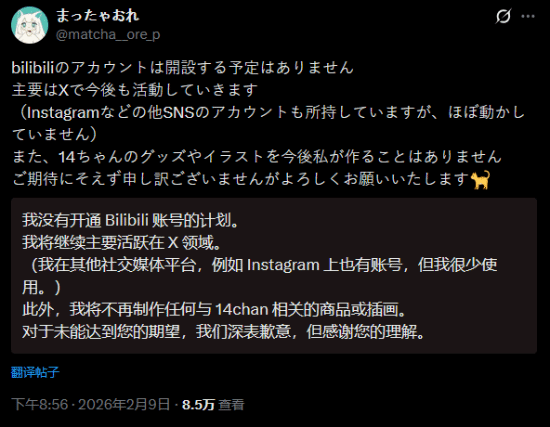Click the line 主要はXで今後も活動していきます
The height and width of the screenshot is (427, 550).
[135, 90]
